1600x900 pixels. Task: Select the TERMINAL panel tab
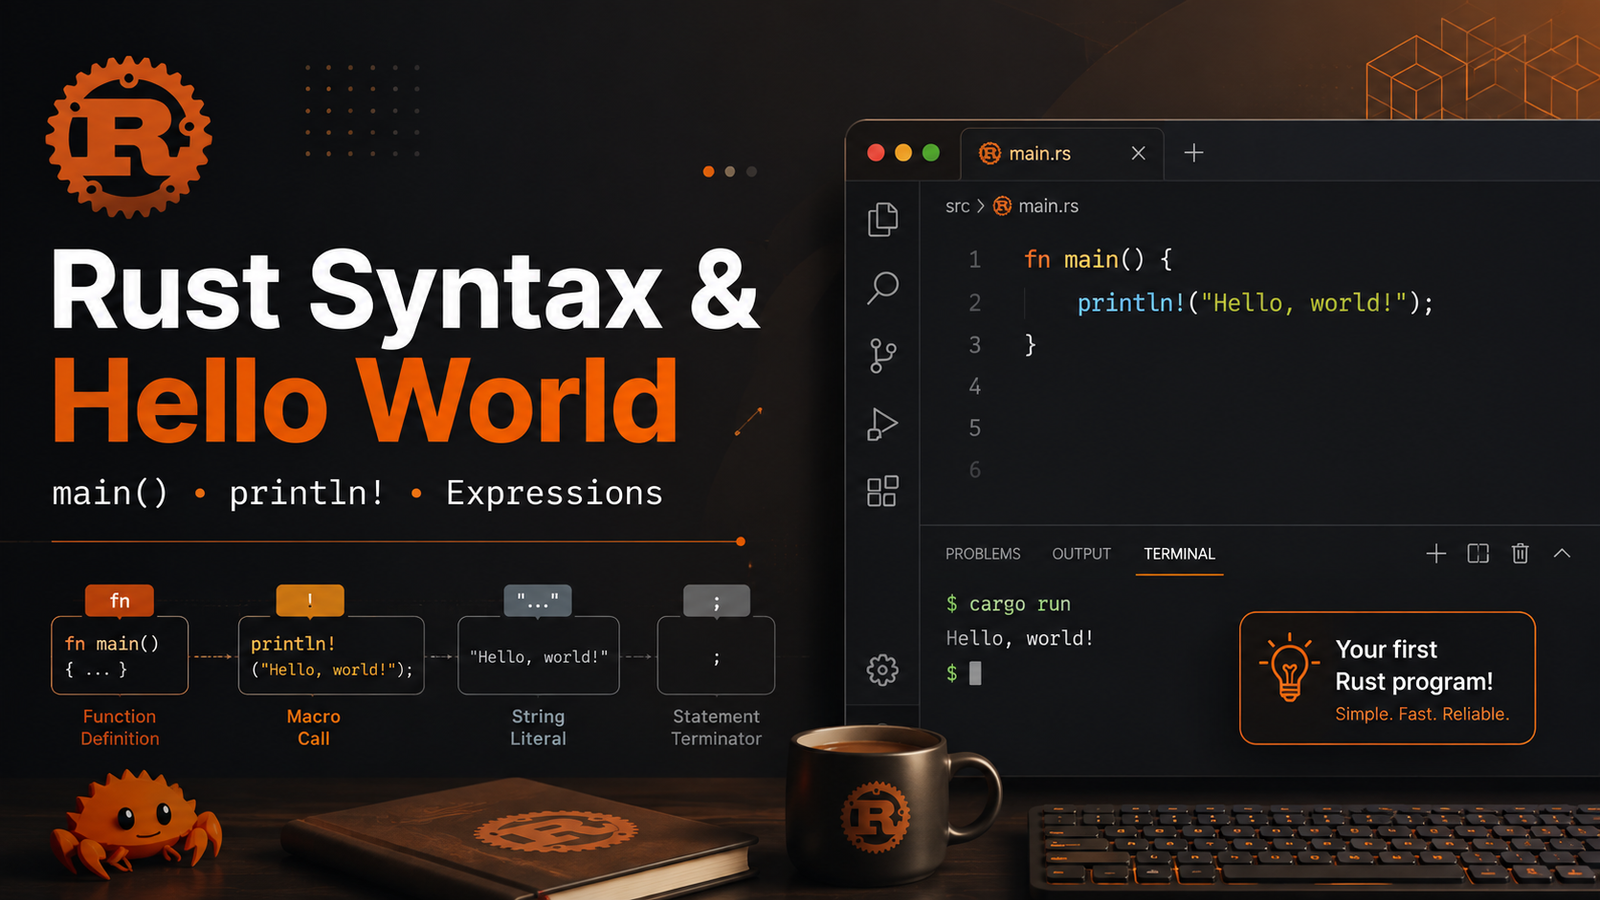(x=1179, y=554)
